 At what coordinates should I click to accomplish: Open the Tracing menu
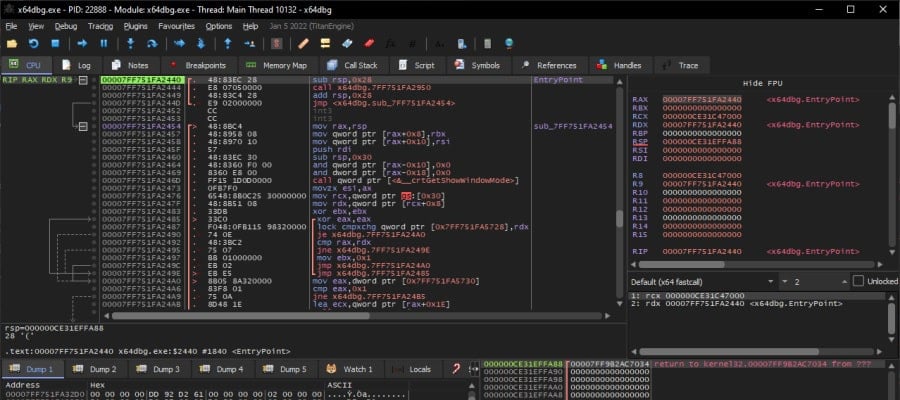[x=100, y=26]
